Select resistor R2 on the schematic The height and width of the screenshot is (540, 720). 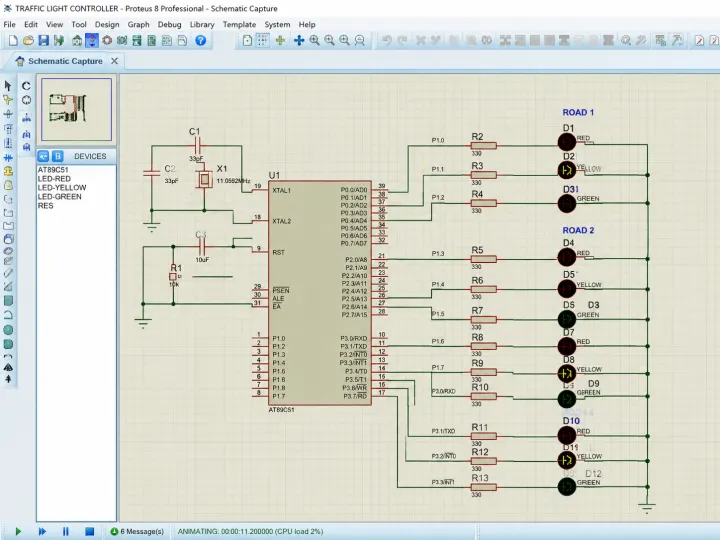point(484,146)
